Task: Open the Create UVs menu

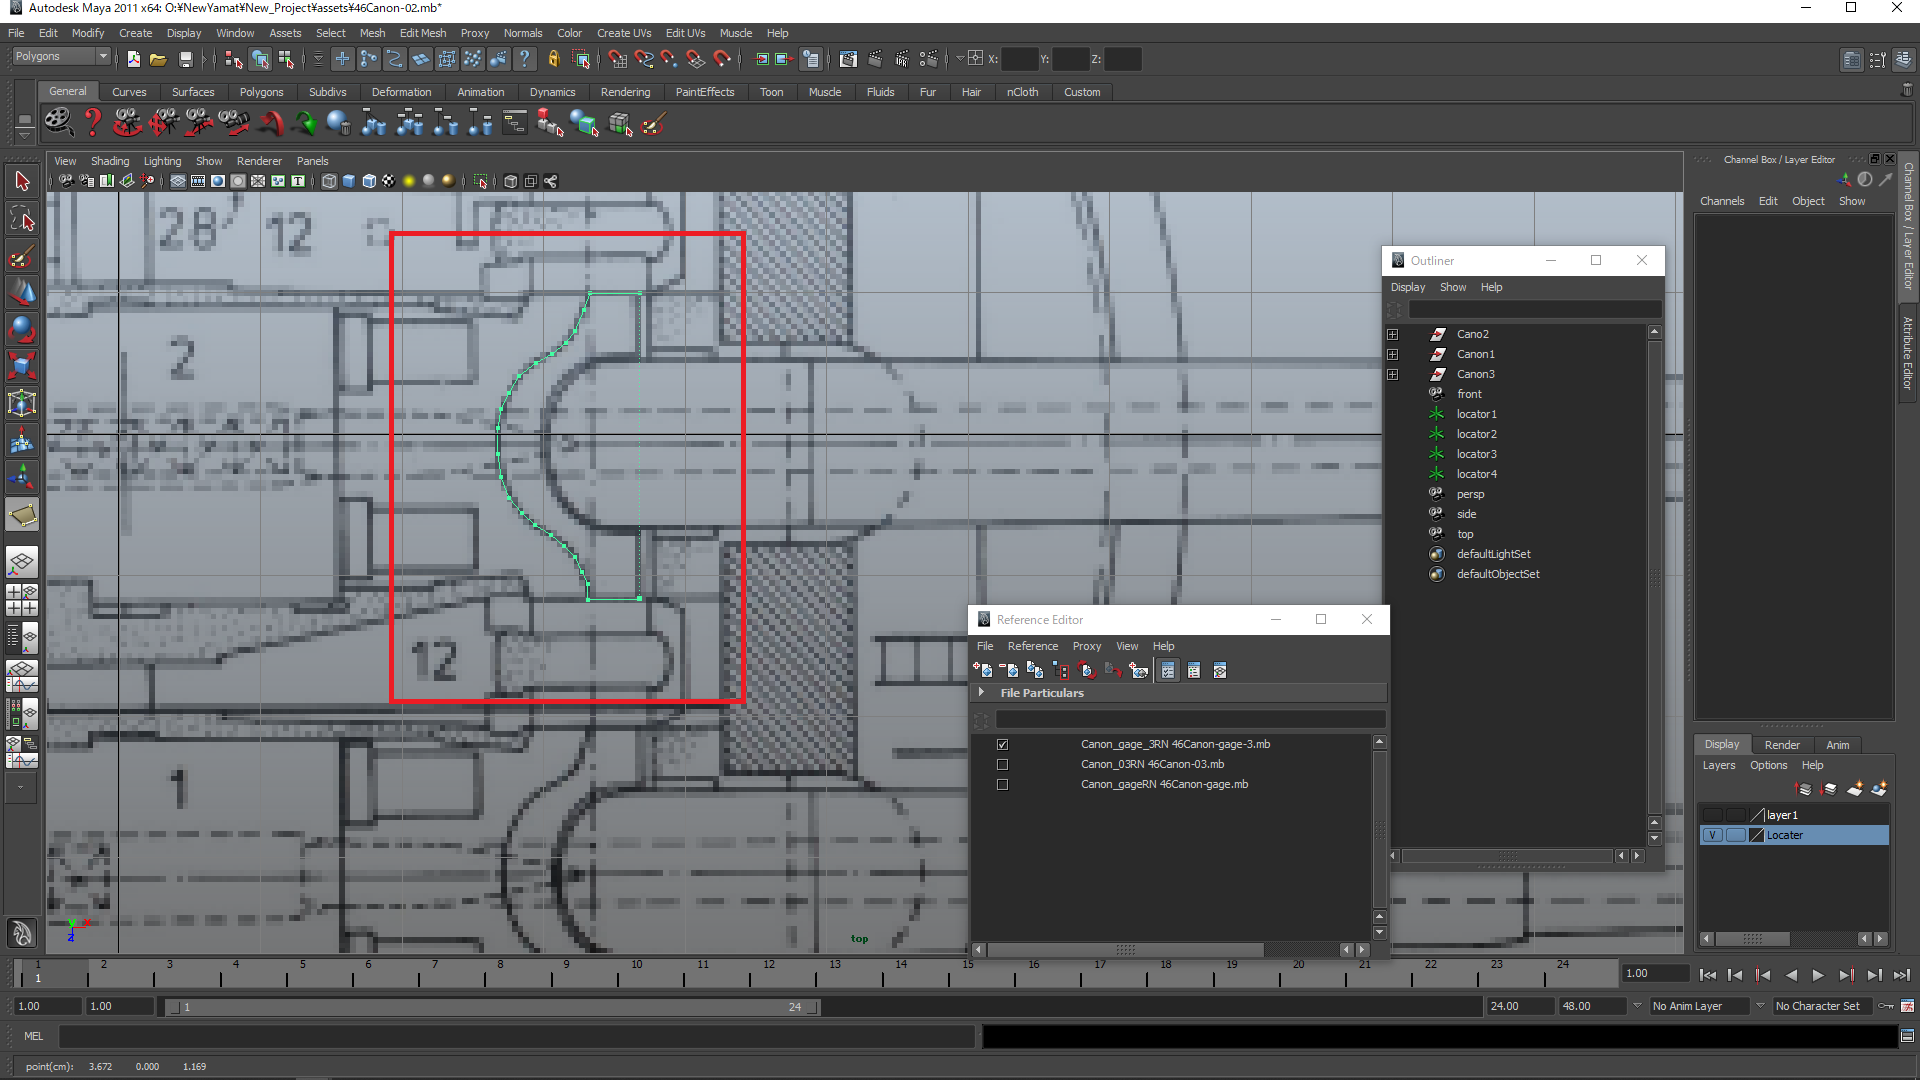Action: point(624,33)
